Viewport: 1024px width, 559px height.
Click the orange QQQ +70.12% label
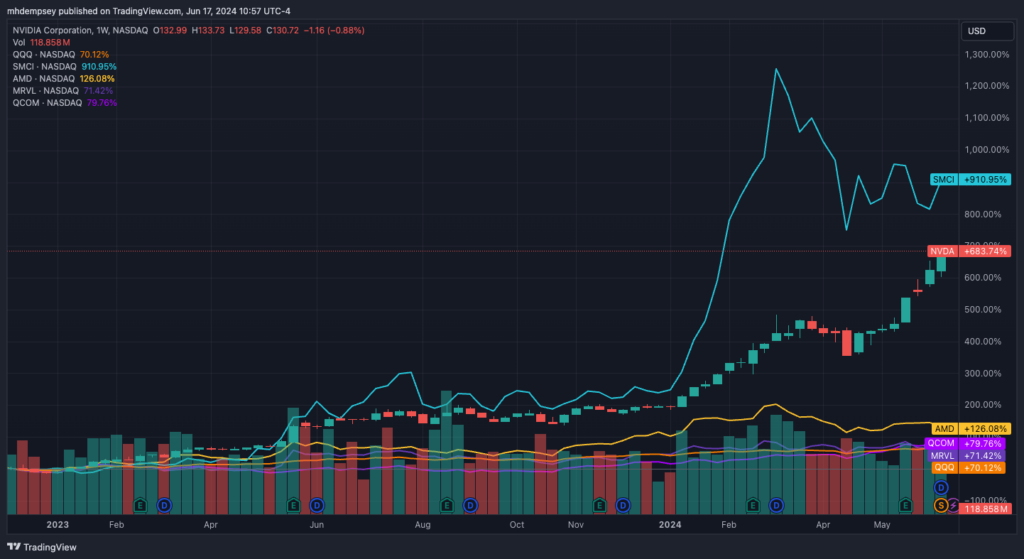tap(968, 468)
